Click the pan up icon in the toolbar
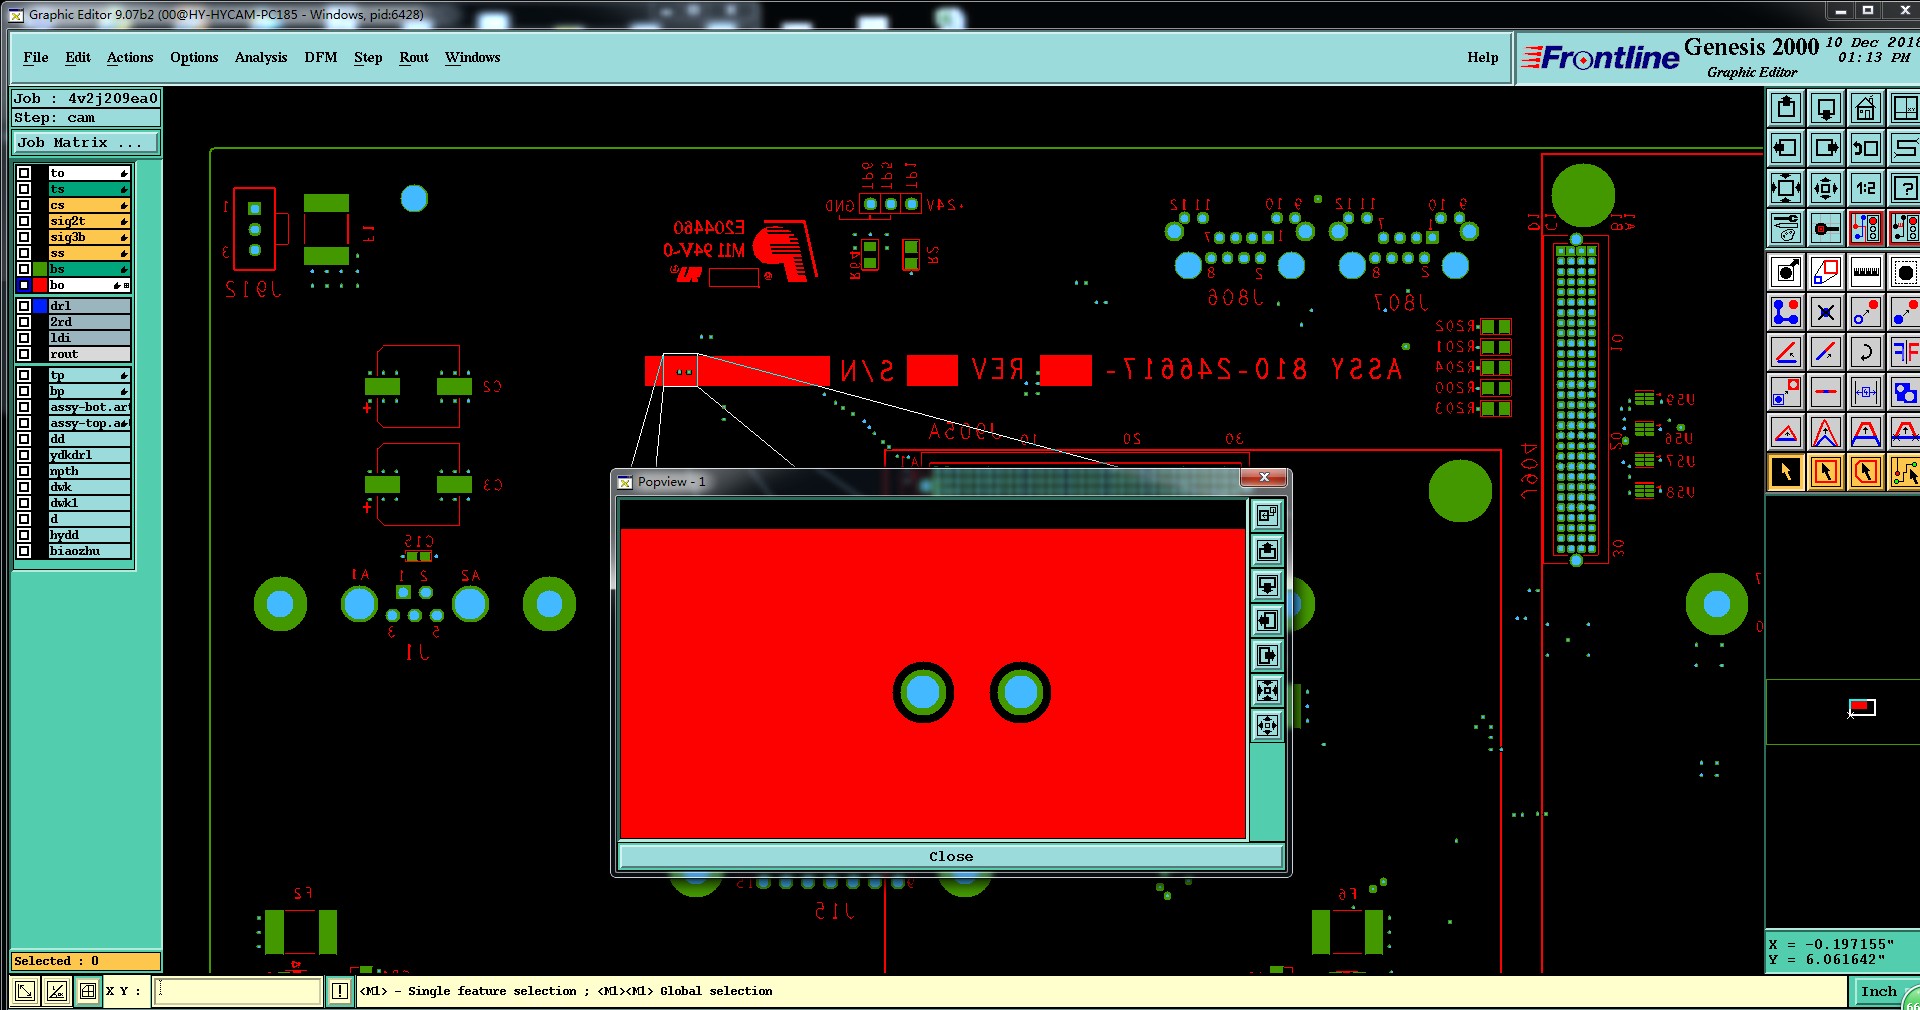The width and height of the screenshot is (1920, 1010). pos(1786,108)
